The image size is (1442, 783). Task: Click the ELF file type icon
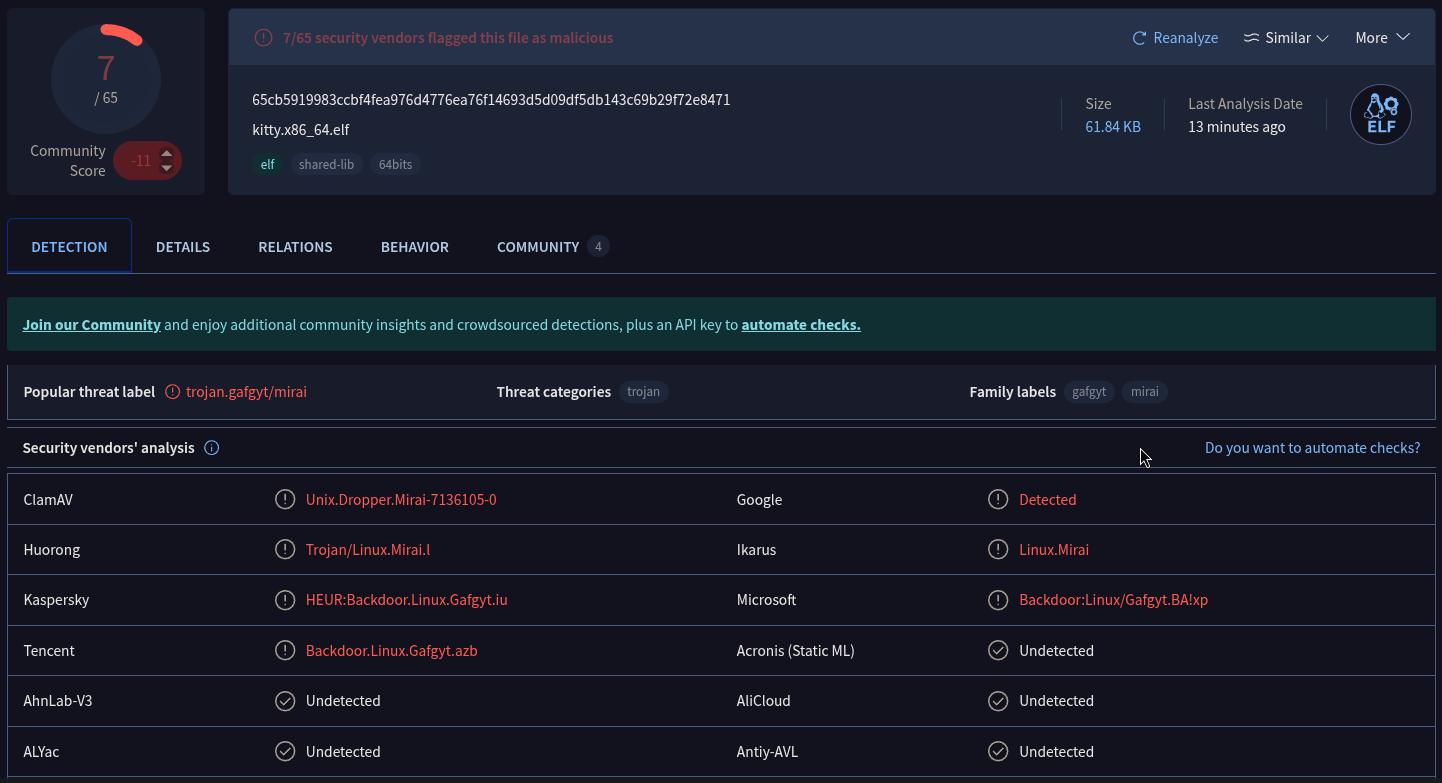point(1380,114)
